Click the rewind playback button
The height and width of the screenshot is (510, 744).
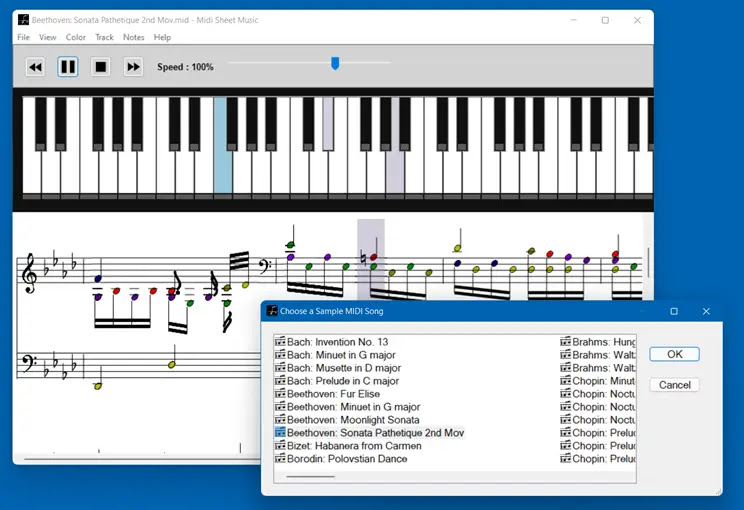pos(35,67)
